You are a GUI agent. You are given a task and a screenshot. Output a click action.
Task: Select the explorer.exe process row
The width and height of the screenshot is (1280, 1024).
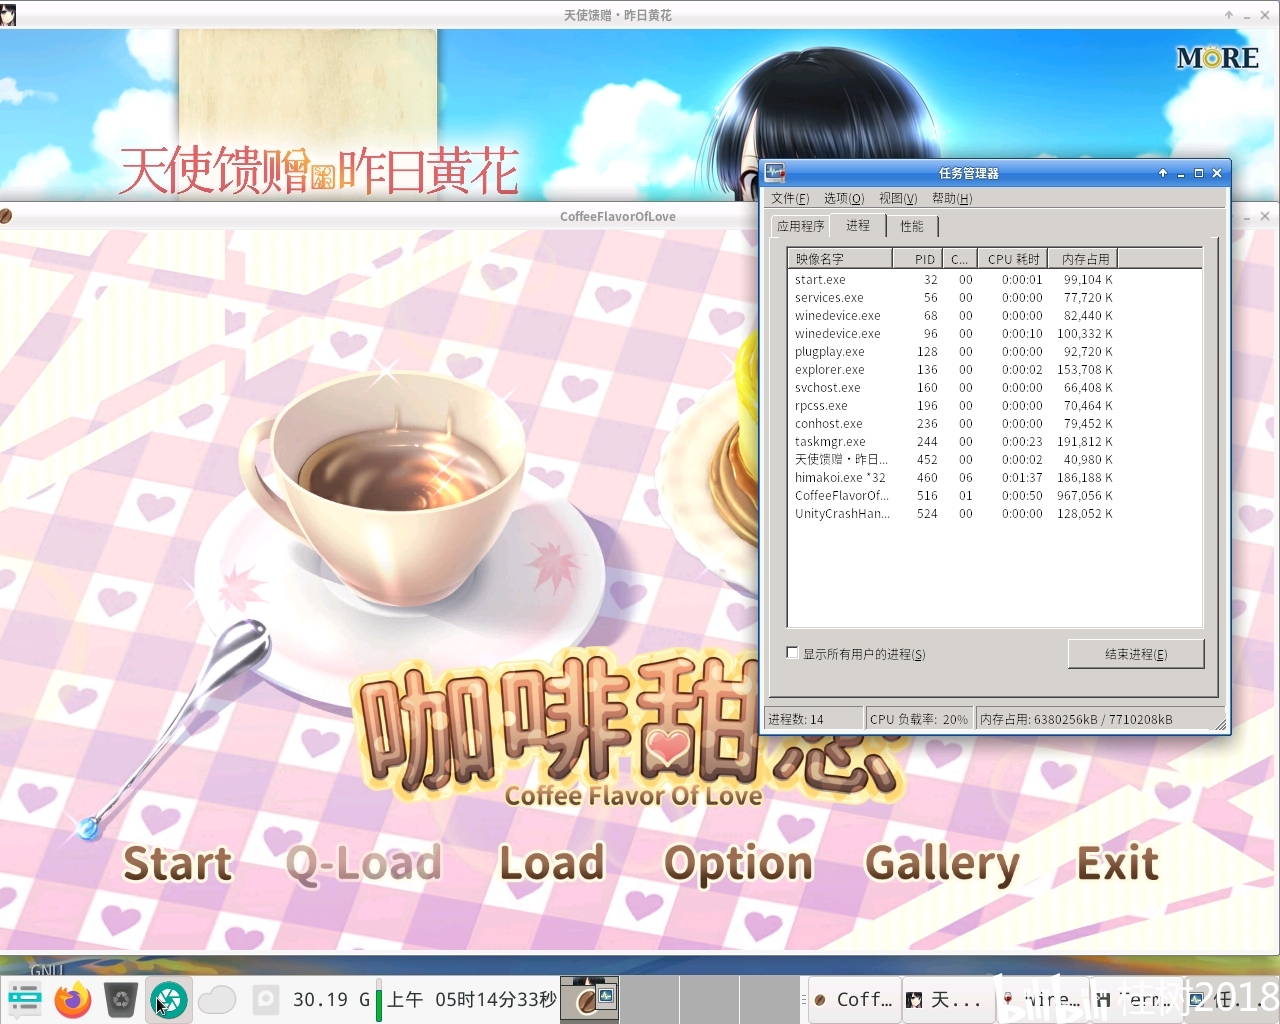coord(953,370)
